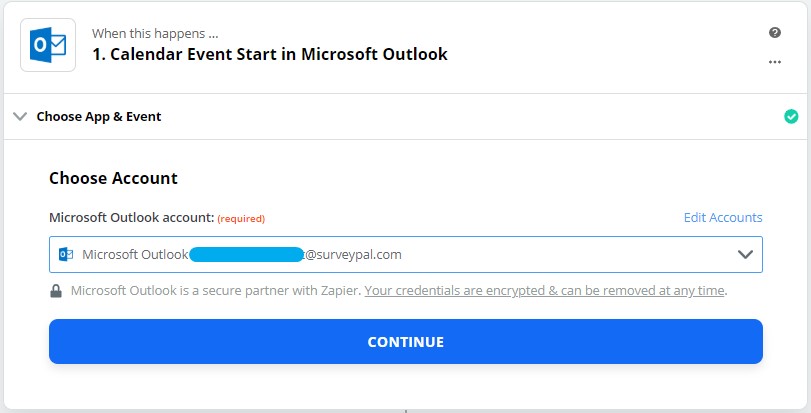Click the red required indicator text
Screen dimensions: 811x413
tap(241, 219)
